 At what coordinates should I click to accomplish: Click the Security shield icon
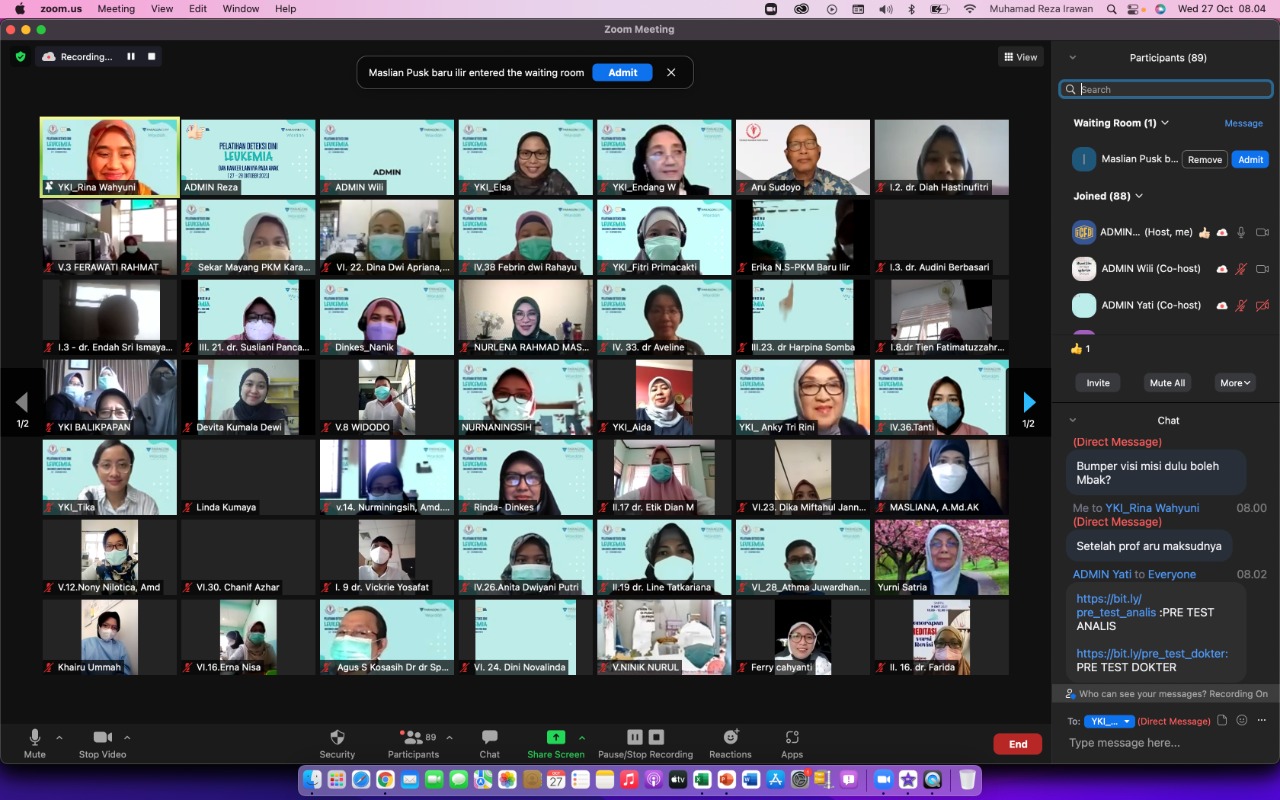point(337,738)
